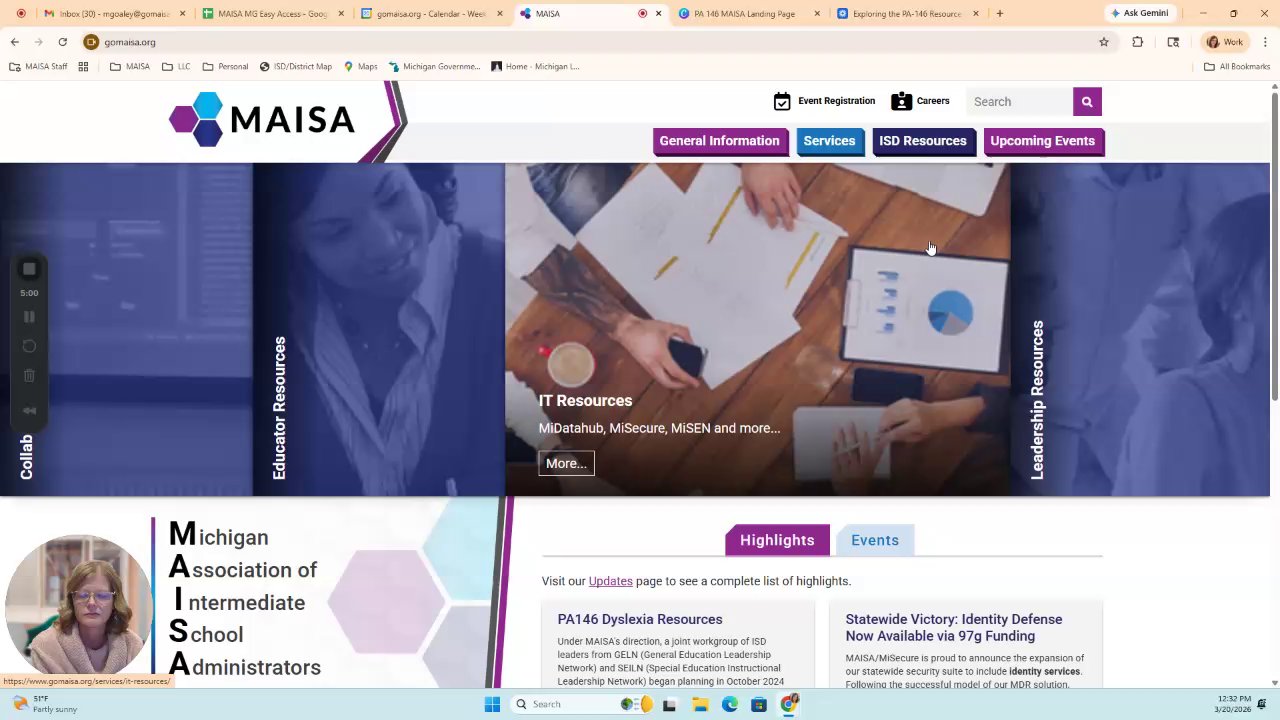The image size is (1280, 720).
Task: Switch to the gomaisa.org Calendar tab
Action: (432, 13)
